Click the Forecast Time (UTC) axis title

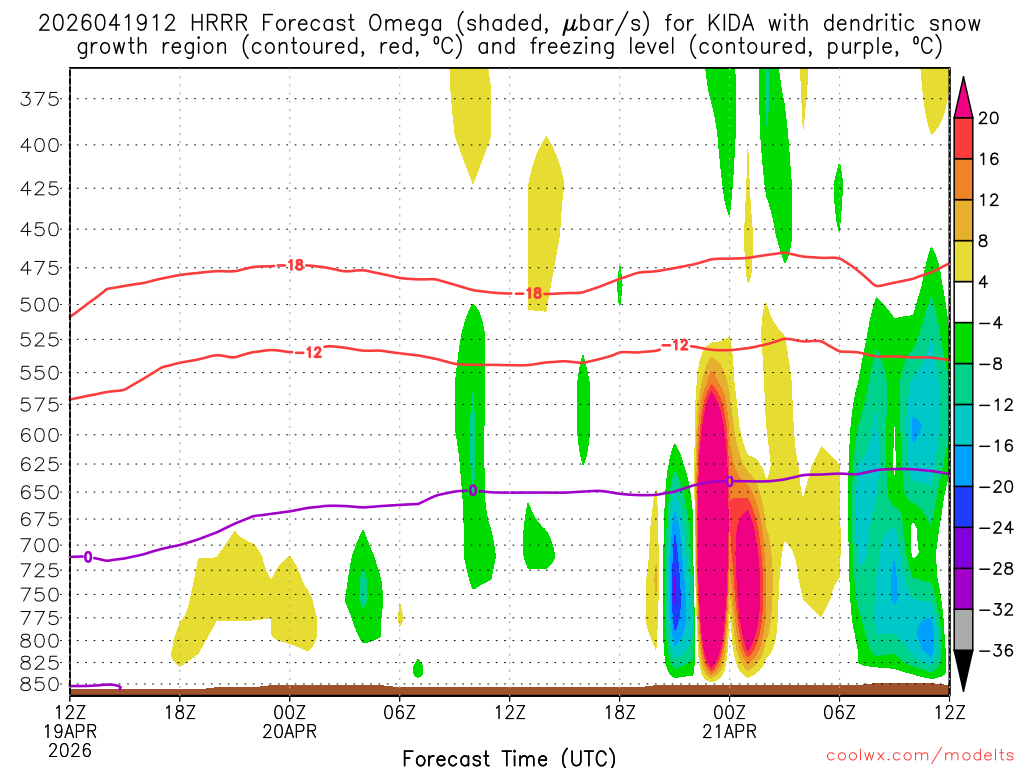(x=509, y=758)
